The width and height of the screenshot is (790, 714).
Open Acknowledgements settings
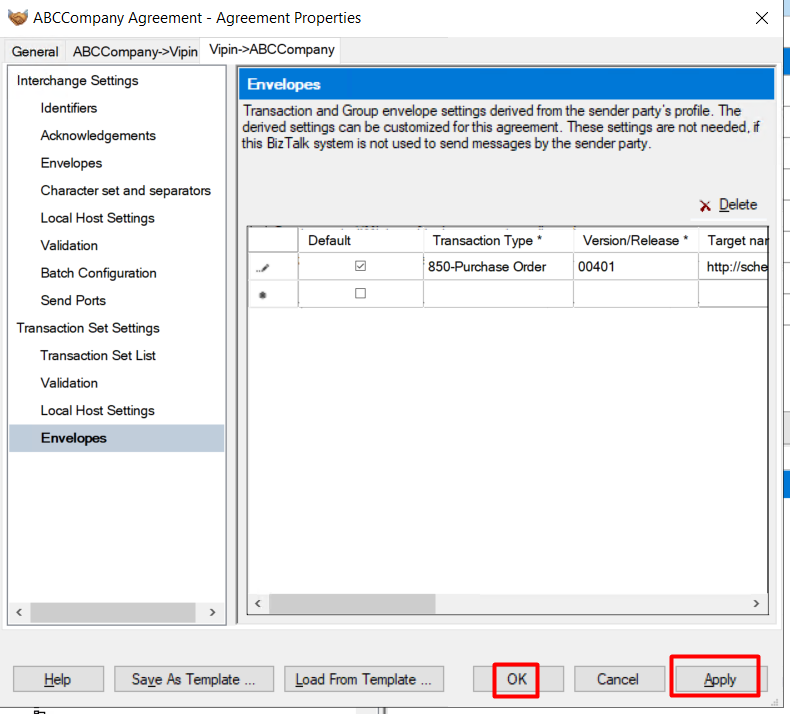(x=98, y=136)
